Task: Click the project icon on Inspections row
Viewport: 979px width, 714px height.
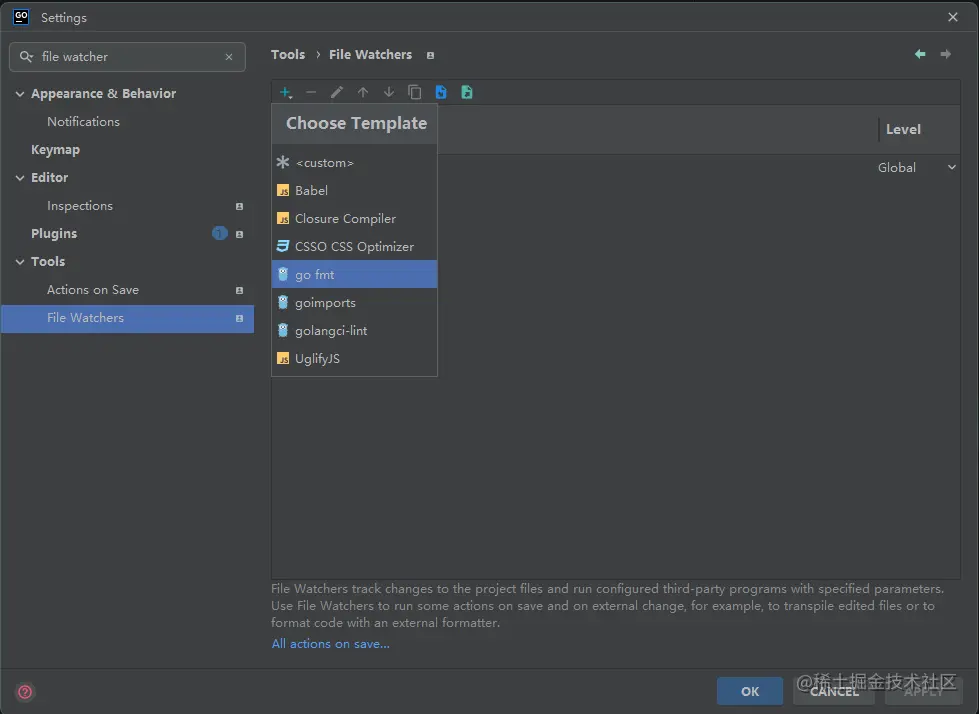Action: pyautogui.click(x=239, y=206)
